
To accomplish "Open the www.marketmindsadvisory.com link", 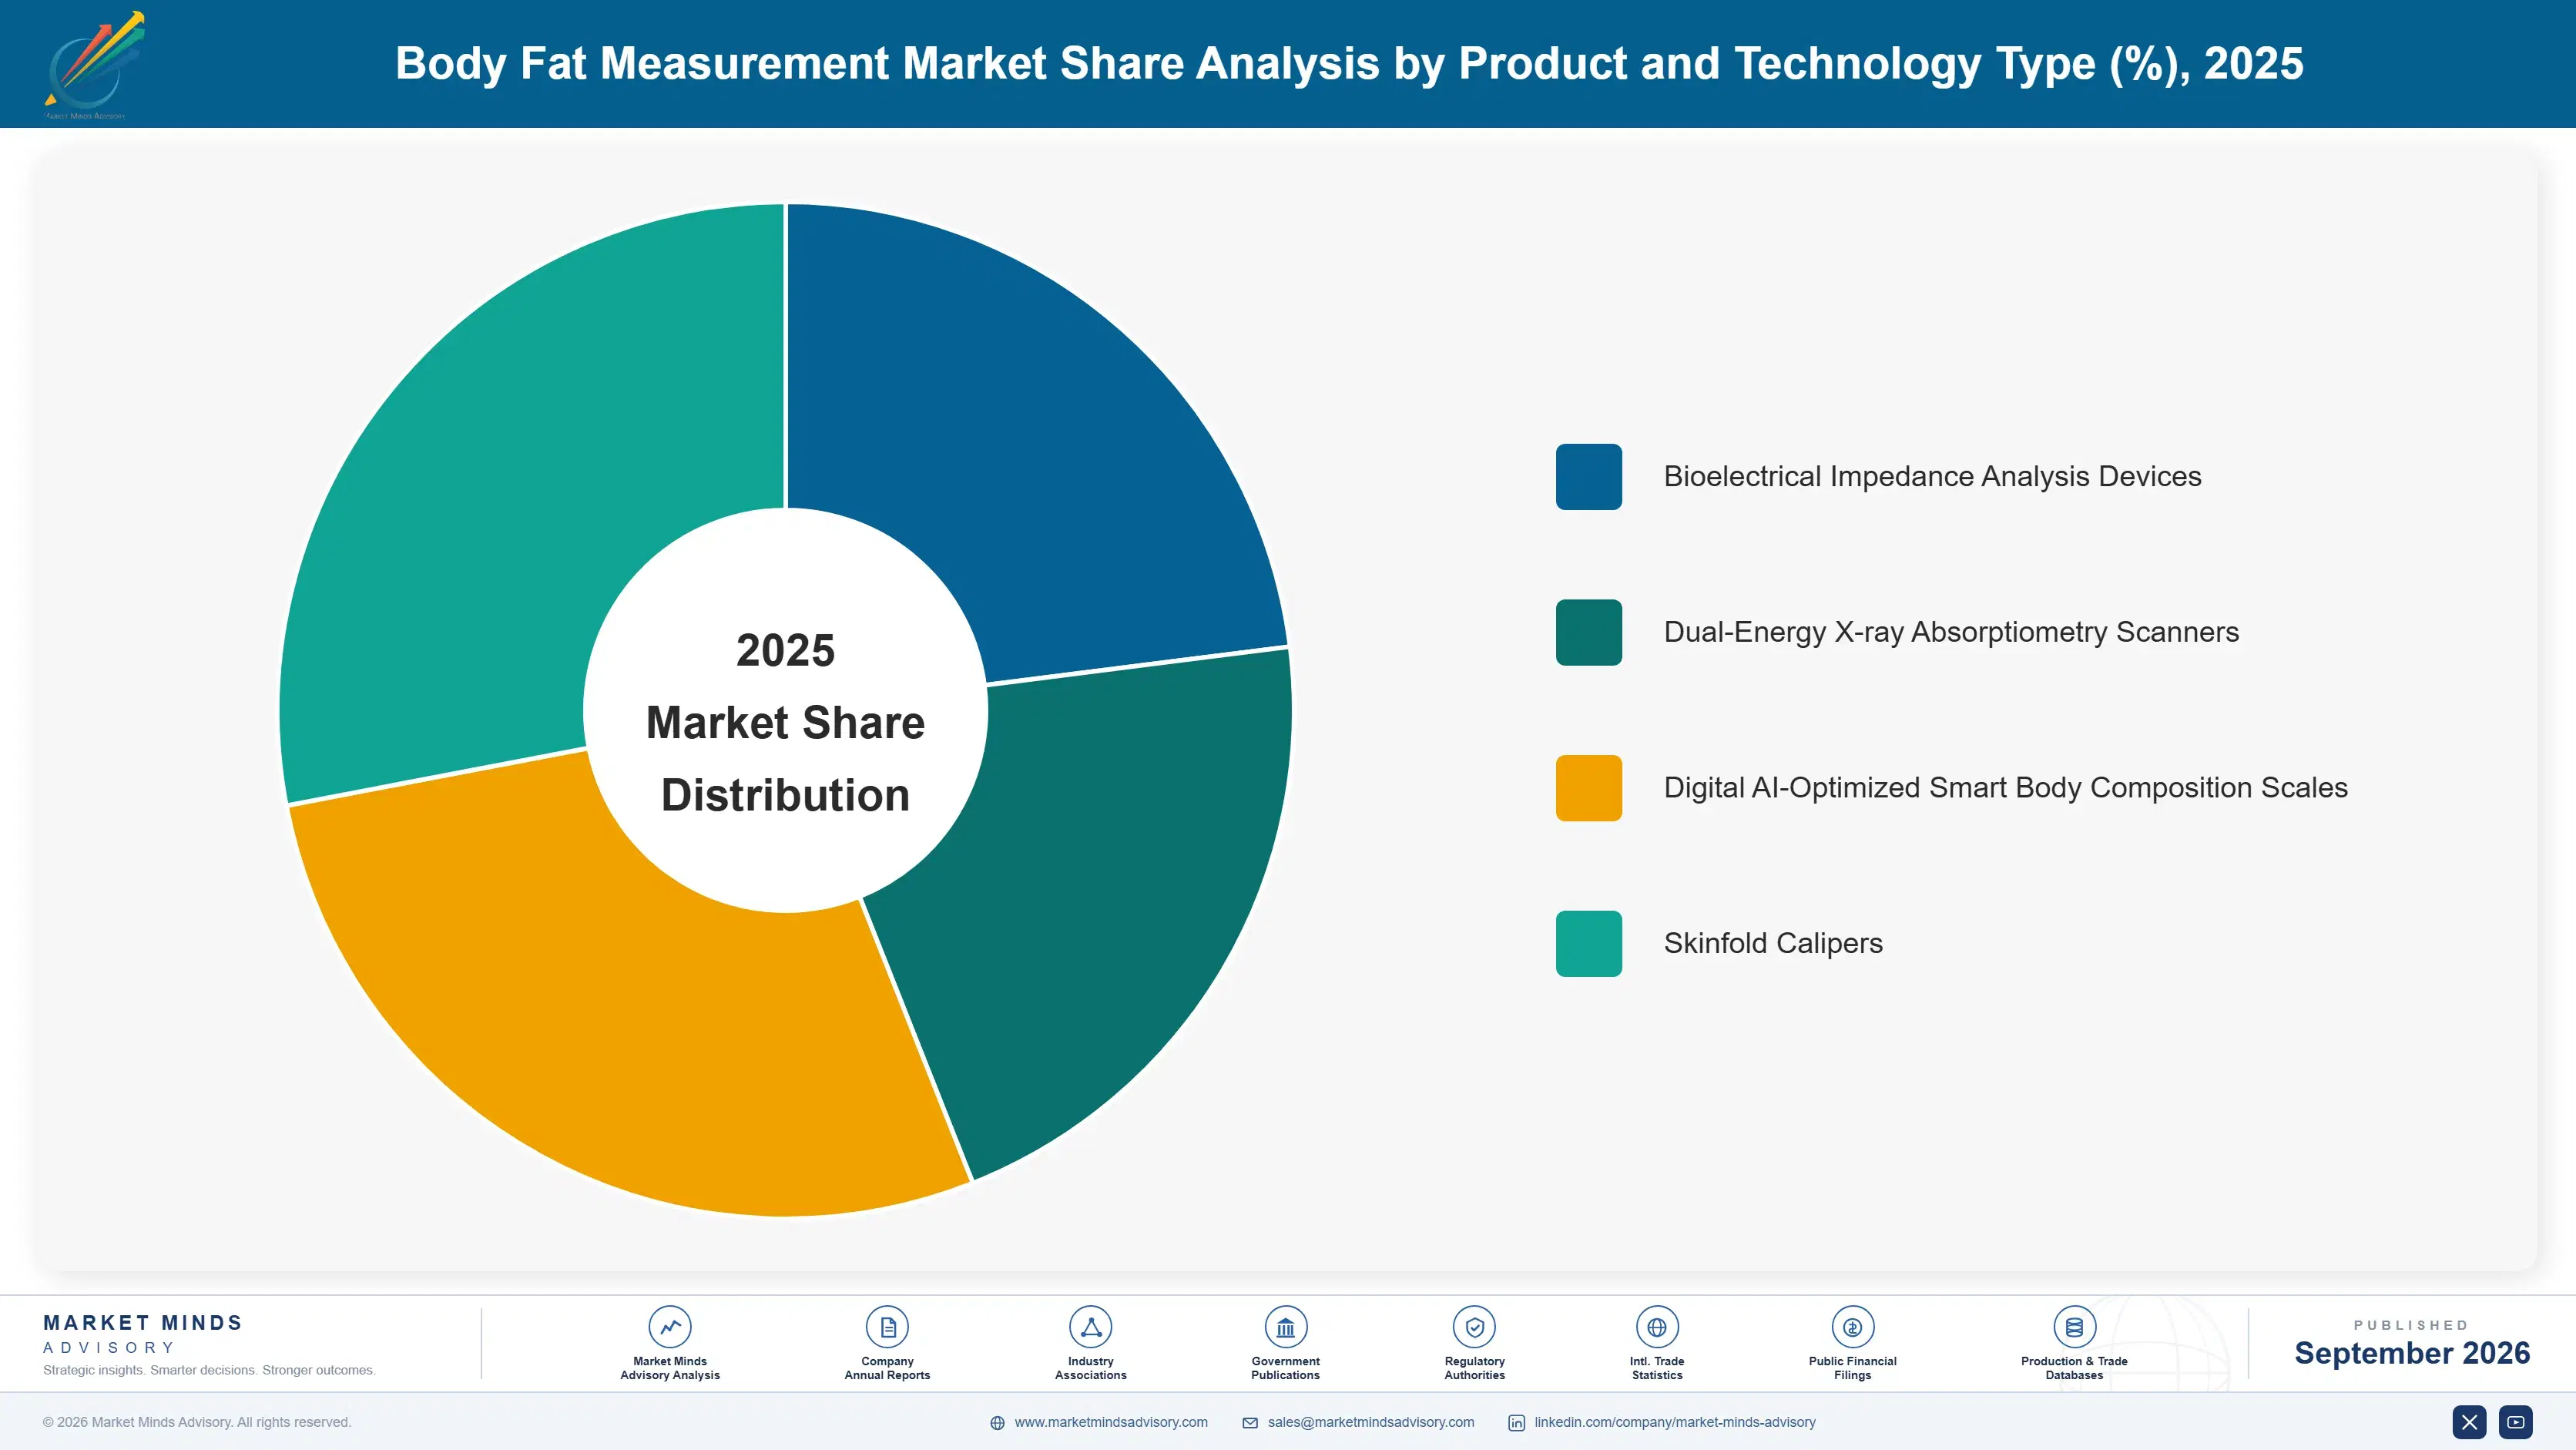I will pyautogui.click(x=1111, y=1422).
